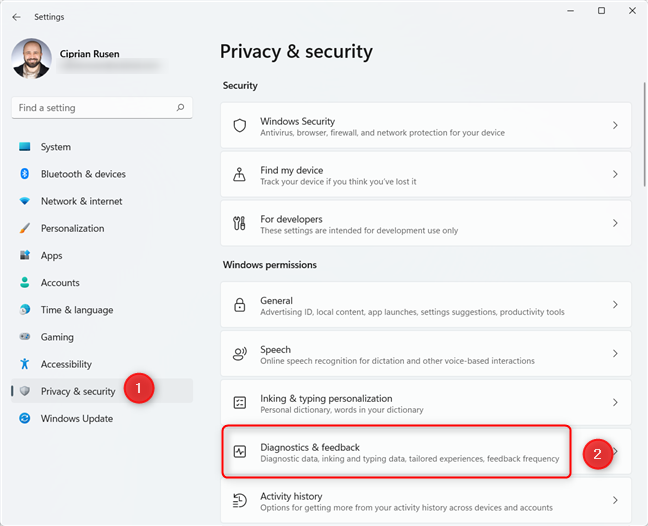Screen dimensions: 648x526
Task: Open Find my device page
Action: pos(426,174)
